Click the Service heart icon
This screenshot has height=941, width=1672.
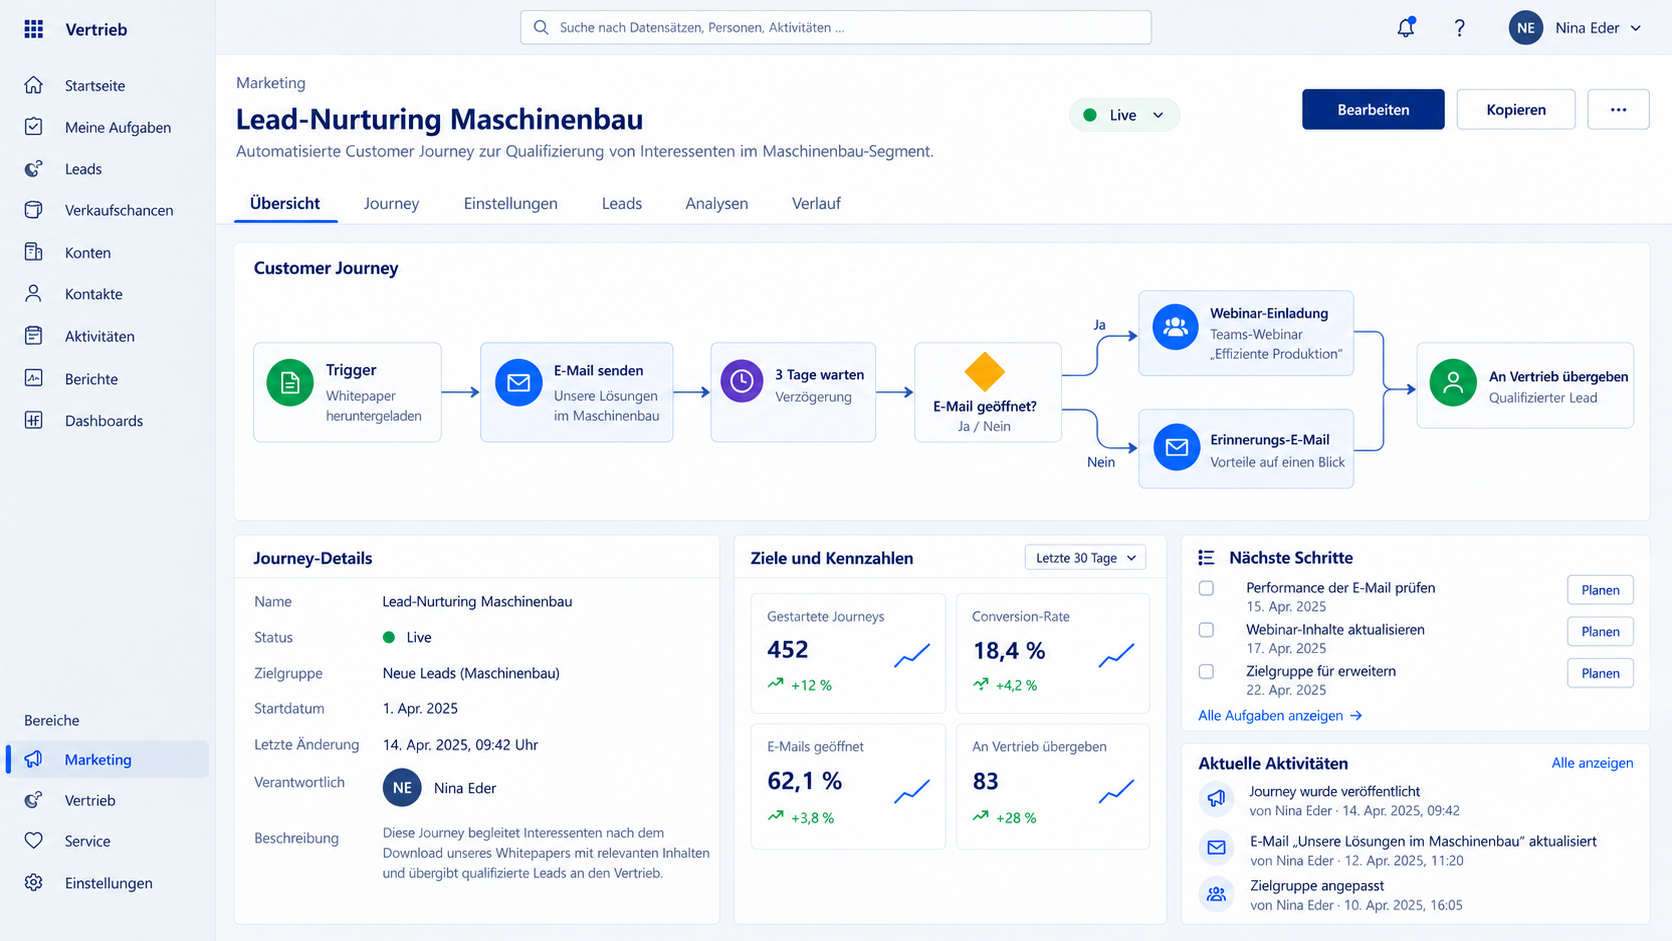pos(34,841)
